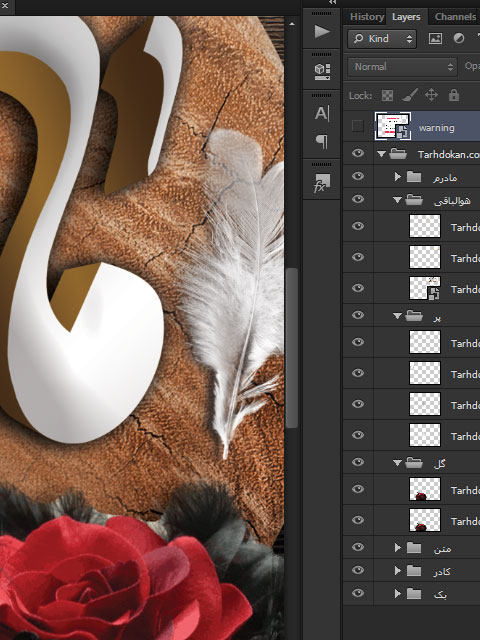Select folder icon of متن group

pyautogui.click(x=414, y=548)
